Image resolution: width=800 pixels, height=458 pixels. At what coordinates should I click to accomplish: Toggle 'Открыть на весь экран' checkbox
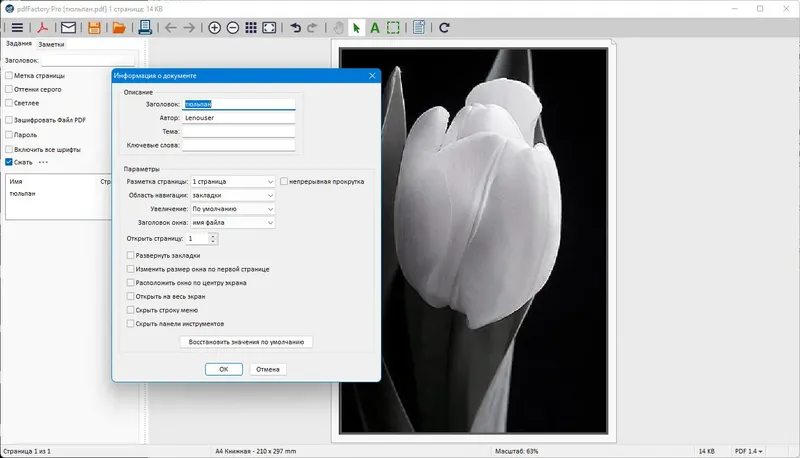point(131,297)
